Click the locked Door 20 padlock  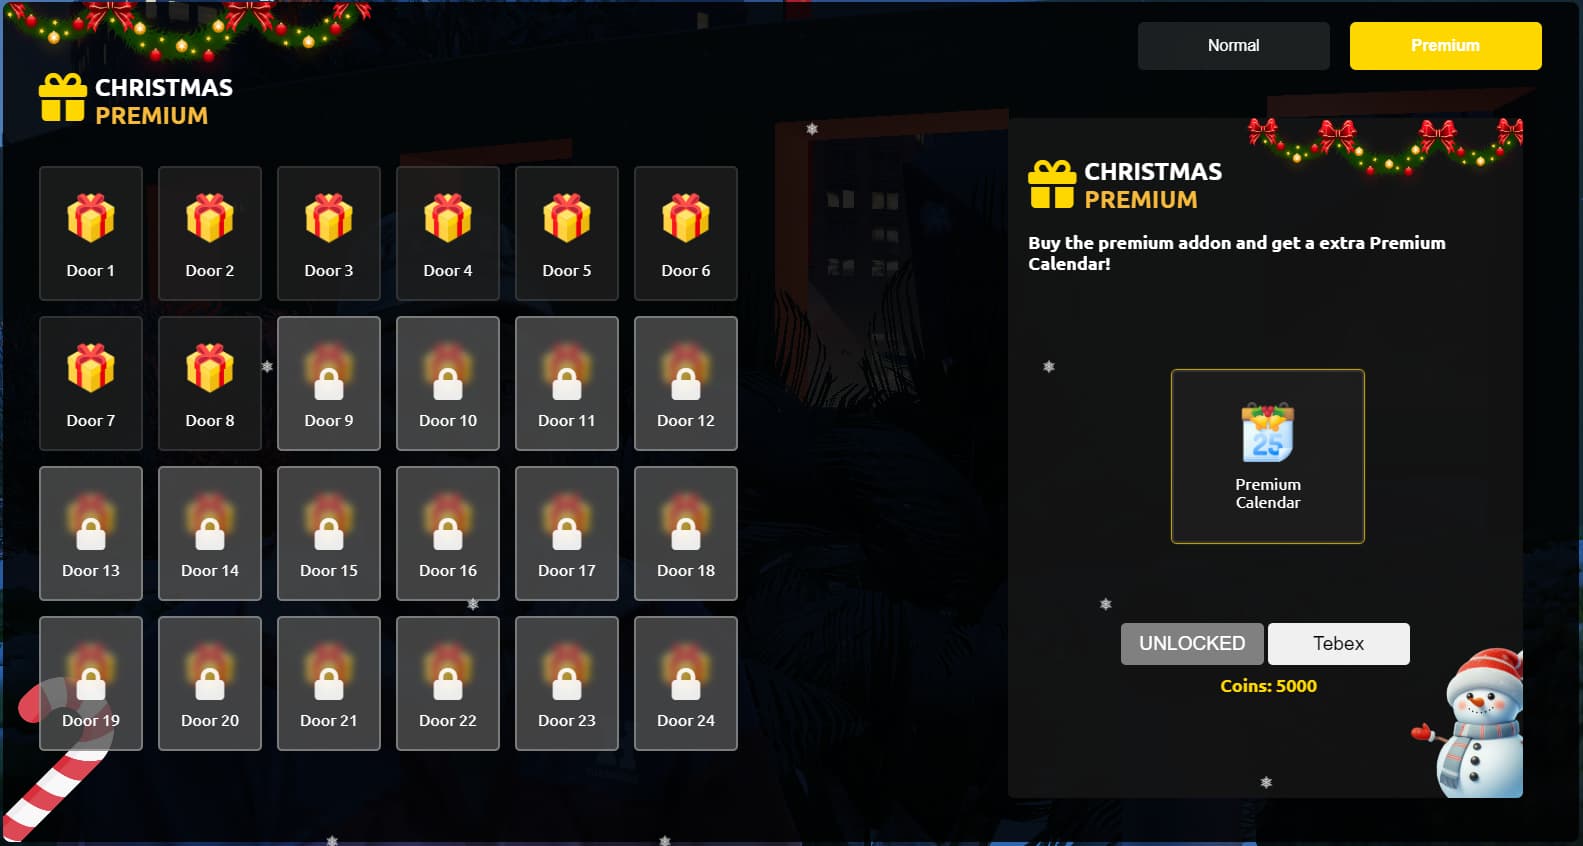210,683
